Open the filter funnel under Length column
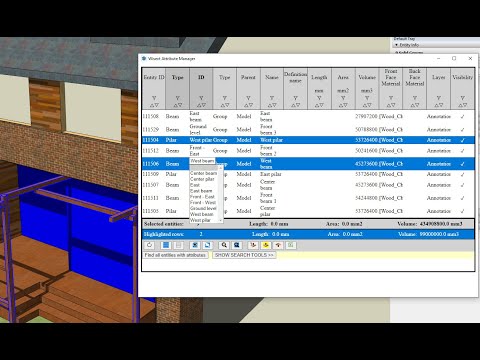 tap(319, 98)
